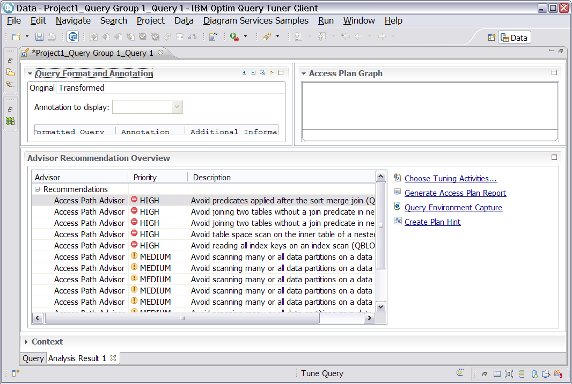Click the Generate Access Plan Report link

click(455, 193)
